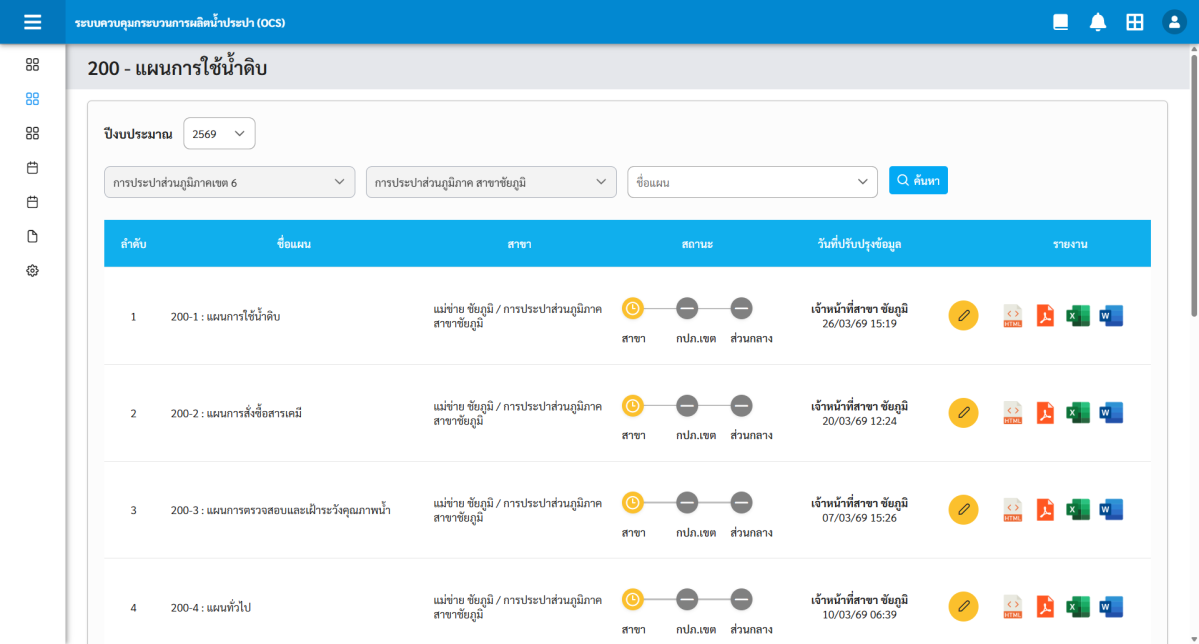Export Excel report for plan 200-3

[1078, 509]
